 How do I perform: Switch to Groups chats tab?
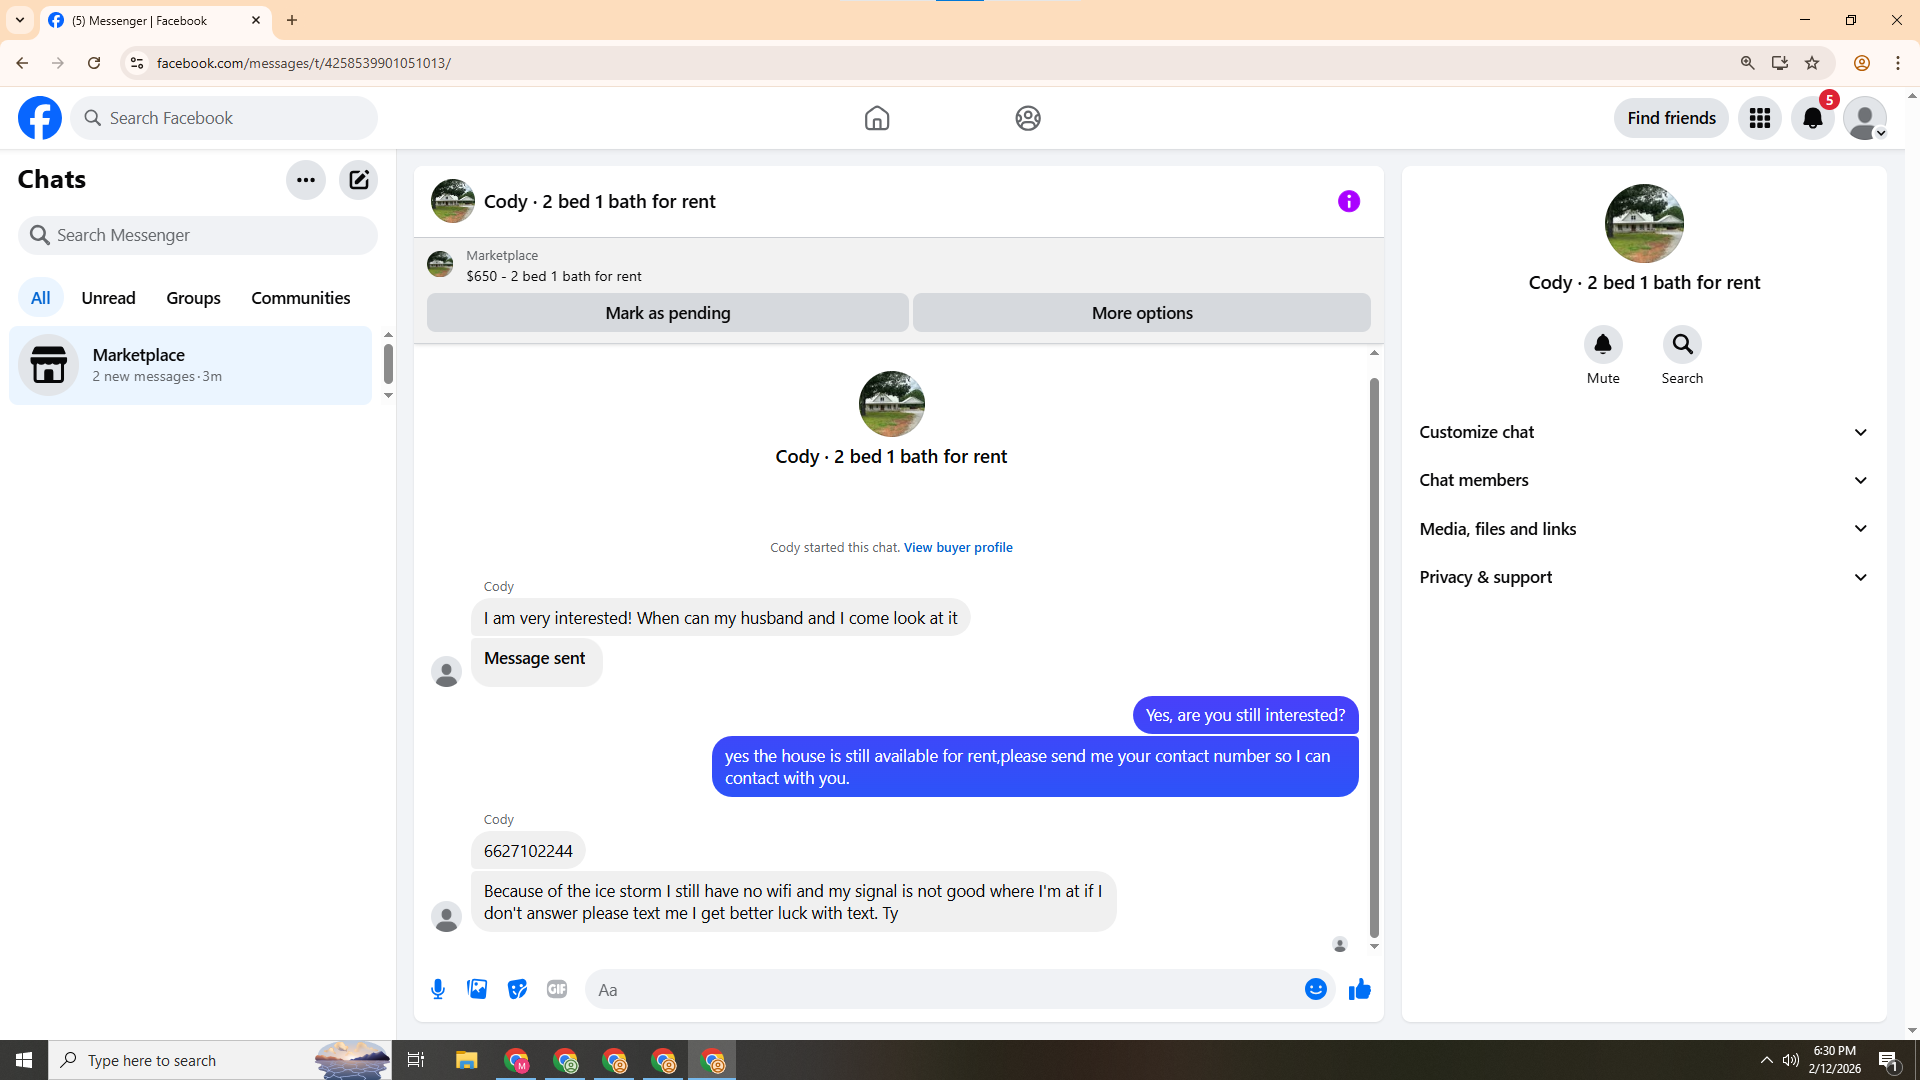coord(193,298)
